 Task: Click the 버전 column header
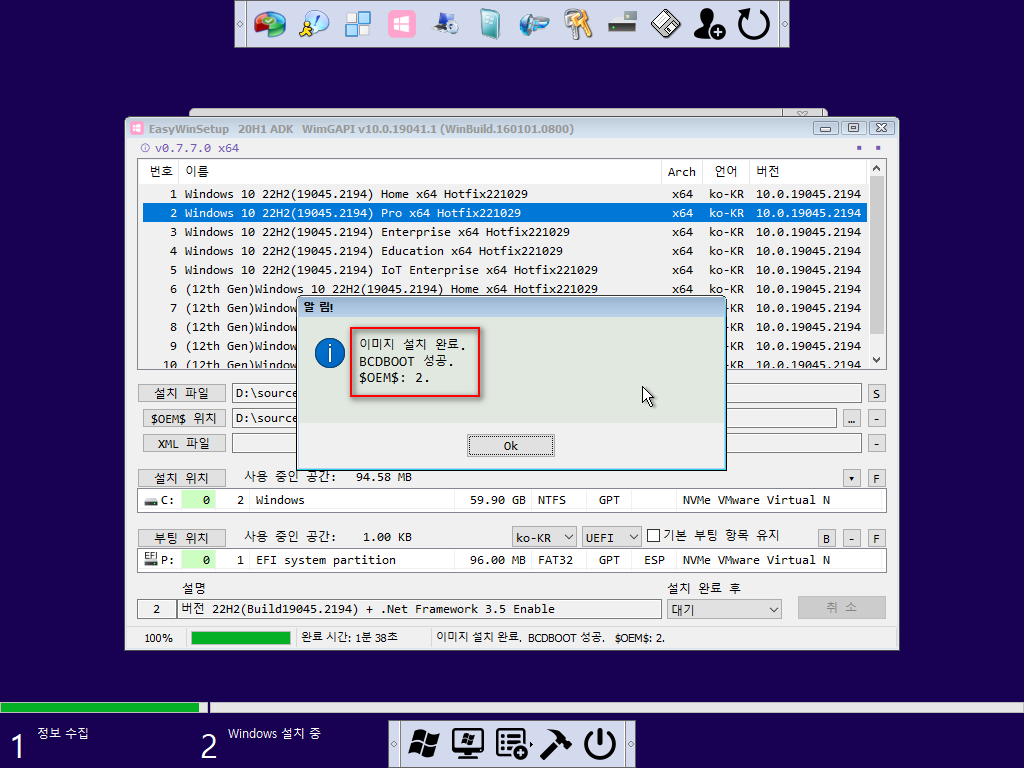(x=807, y=172)
